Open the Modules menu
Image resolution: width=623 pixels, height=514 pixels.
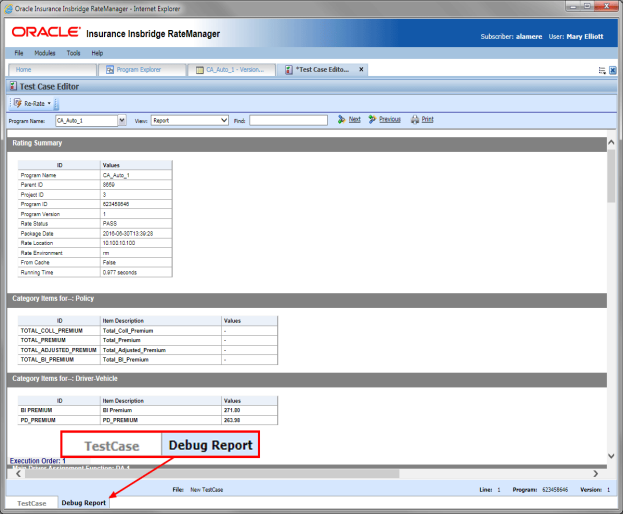(x=44, y=53)
